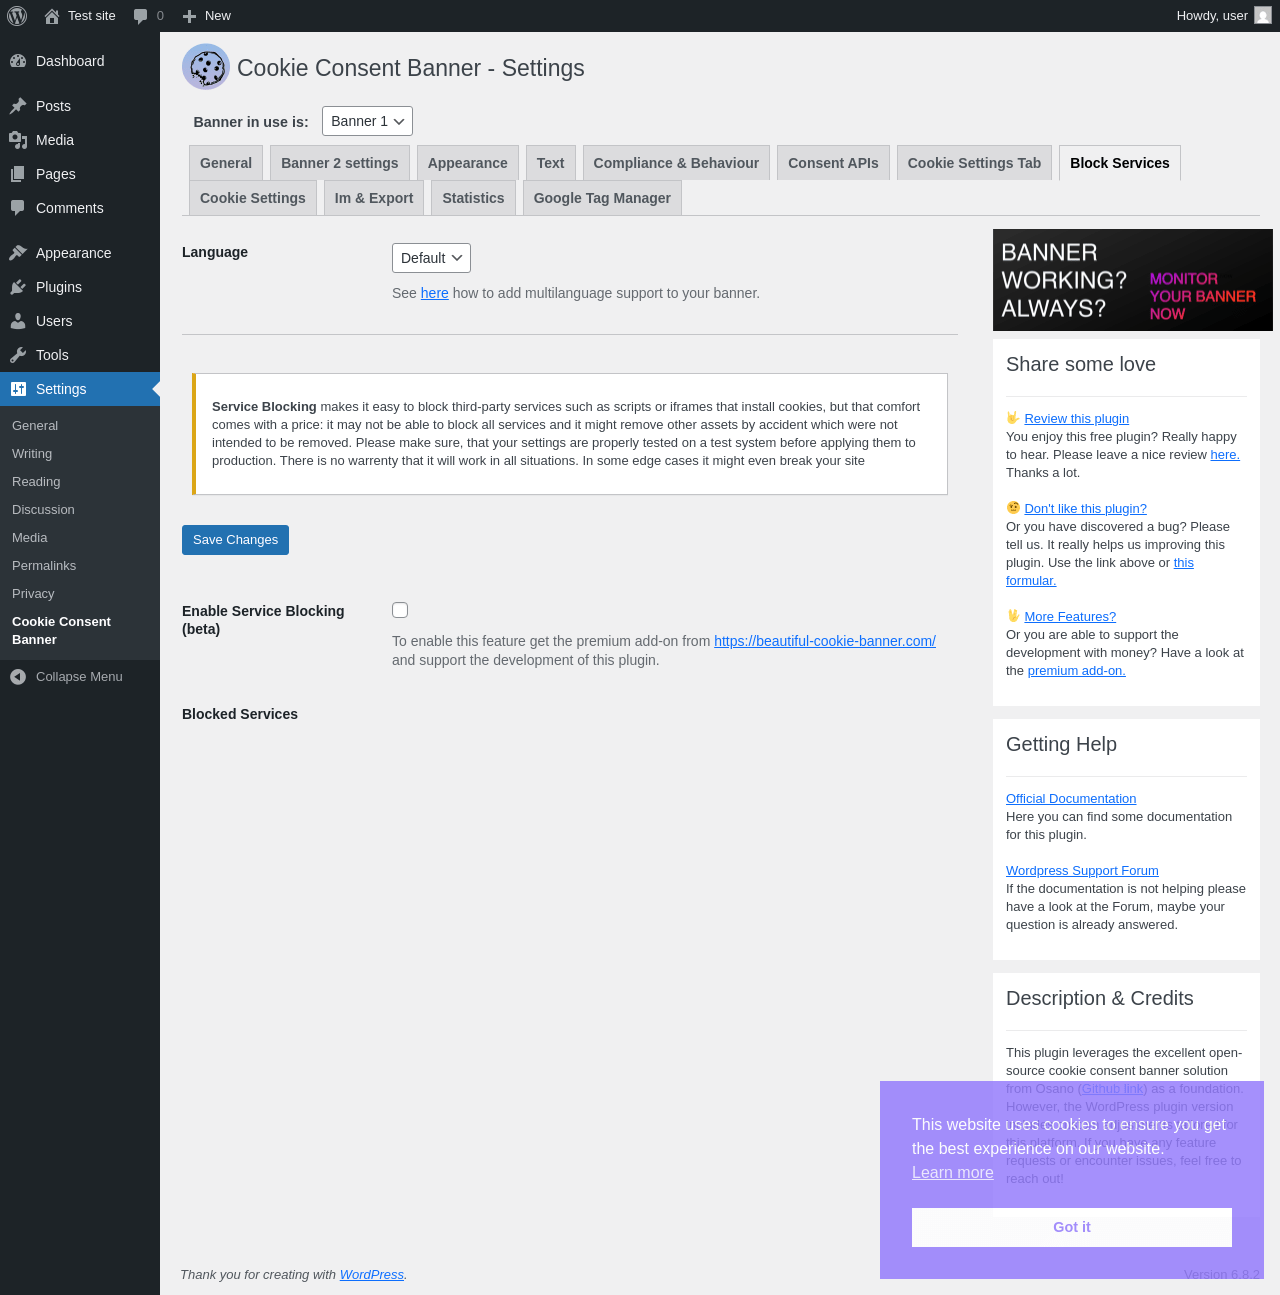Select the Cookie Settings Tab tab
The image size is (1280, 1295).
(974, 163)
